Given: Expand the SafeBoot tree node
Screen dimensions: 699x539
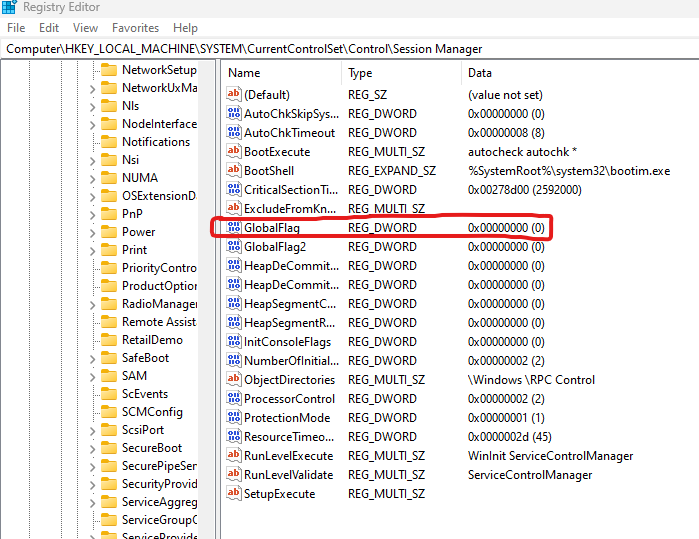Looking at the screenshot, I should click(92, 359).
